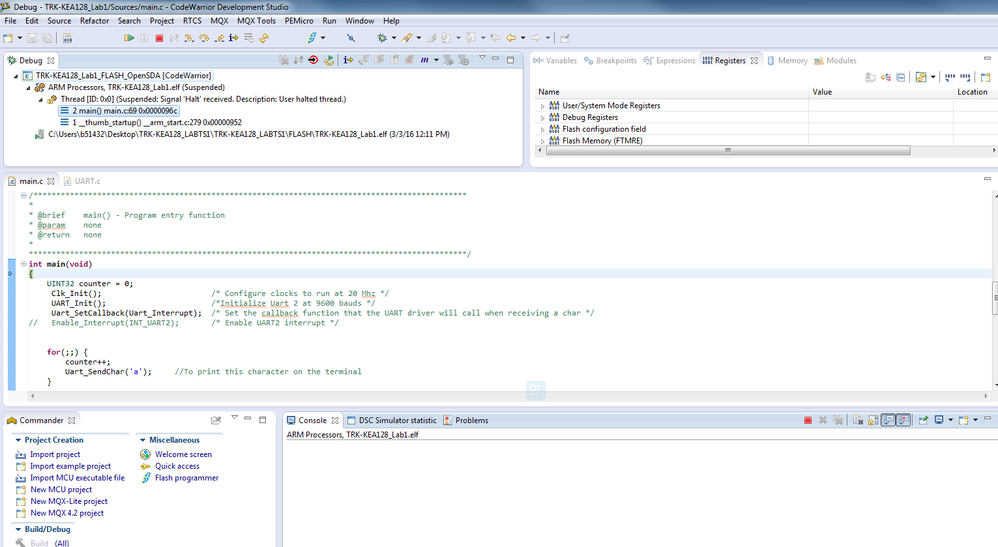Click the Step Over icon in main toolbar

(204, 38)
